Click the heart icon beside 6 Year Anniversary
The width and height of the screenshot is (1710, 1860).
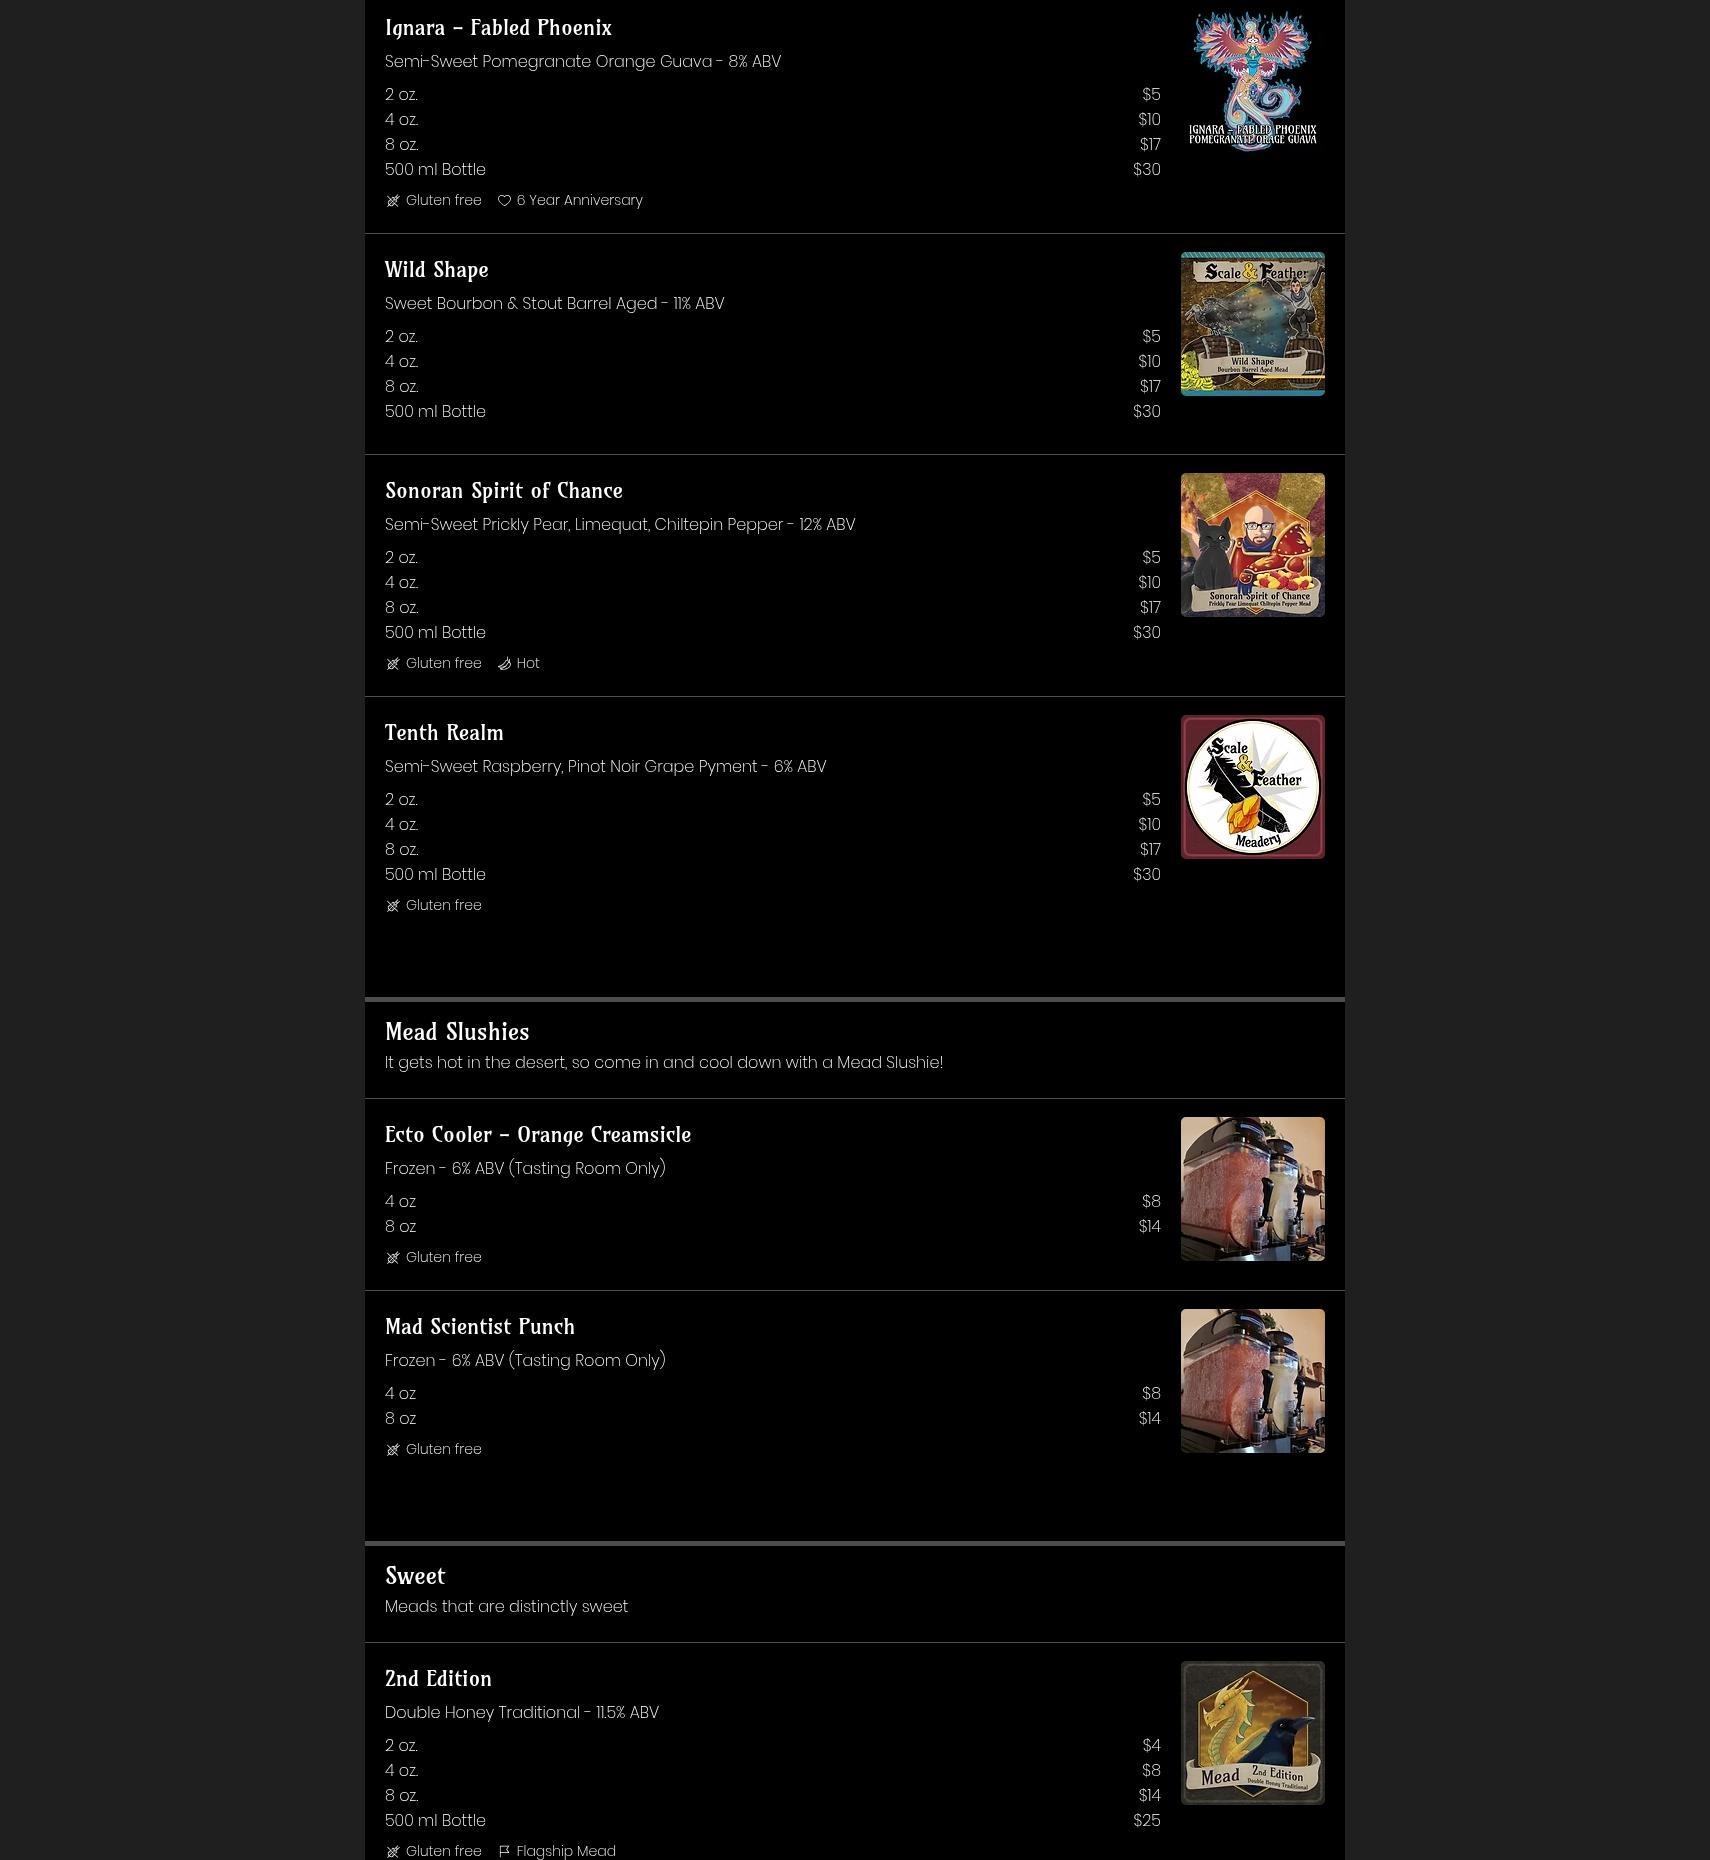(x=504, y=201)
